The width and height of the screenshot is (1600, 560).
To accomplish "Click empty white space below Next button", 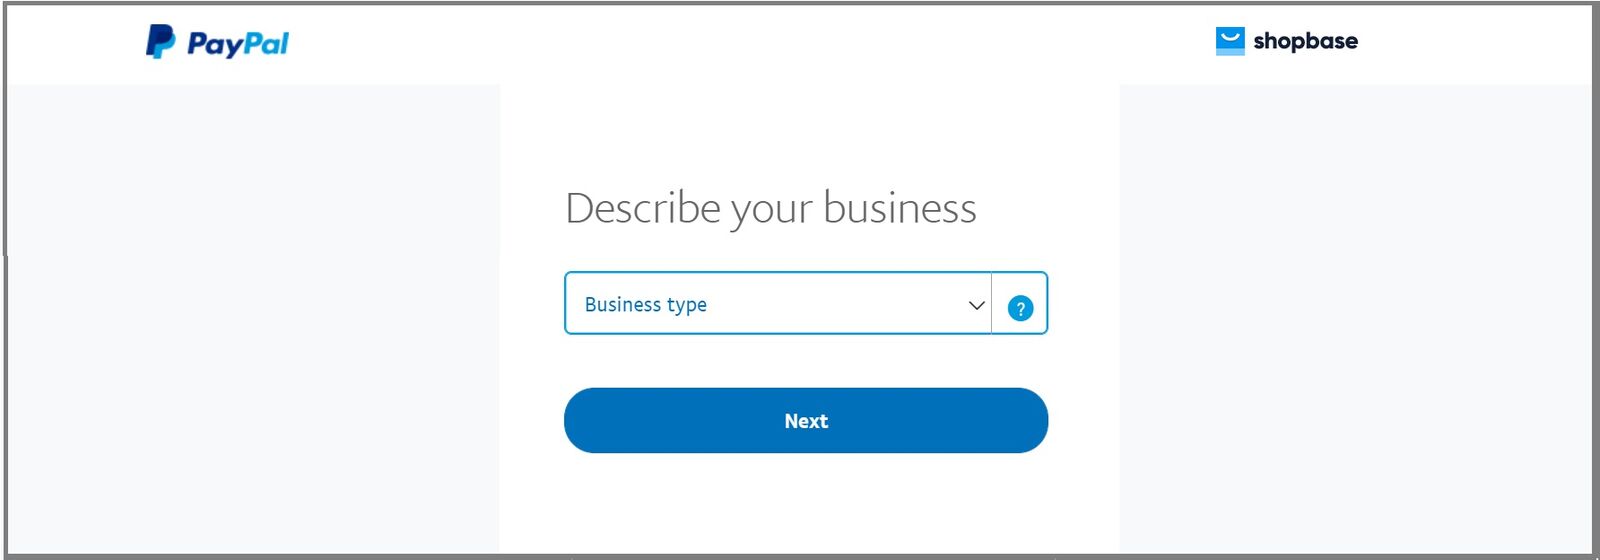I will (x=806, y=505).
